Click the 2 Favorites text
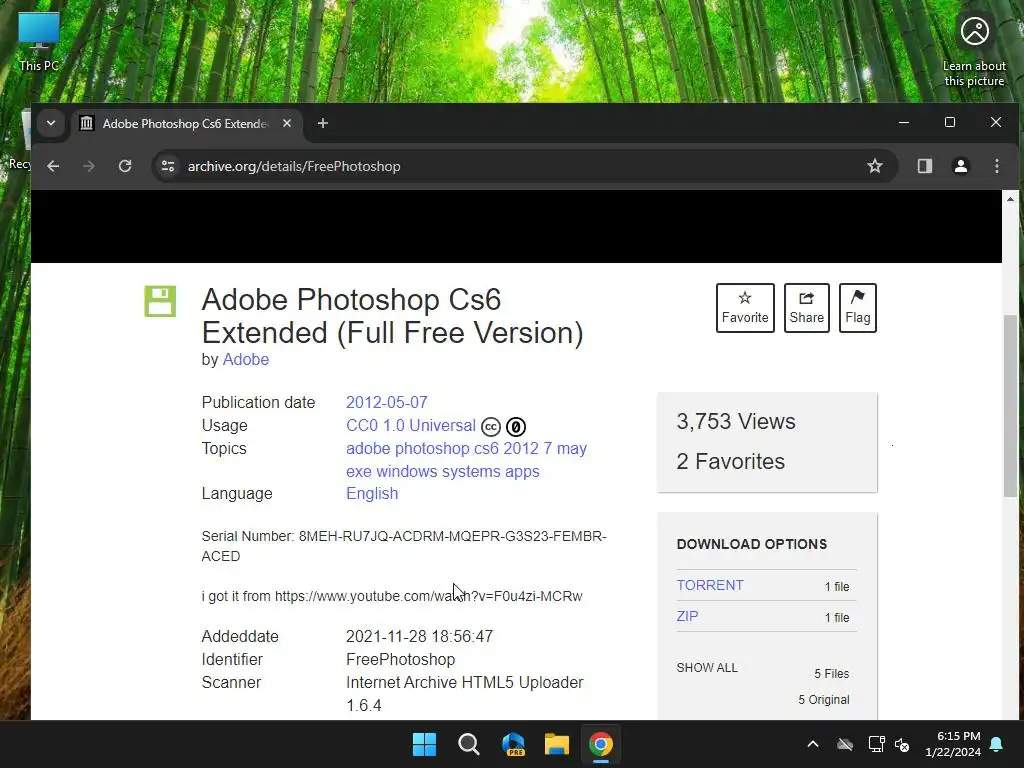The height and width of the screenshot is (768, 1024). click(731, 462)
